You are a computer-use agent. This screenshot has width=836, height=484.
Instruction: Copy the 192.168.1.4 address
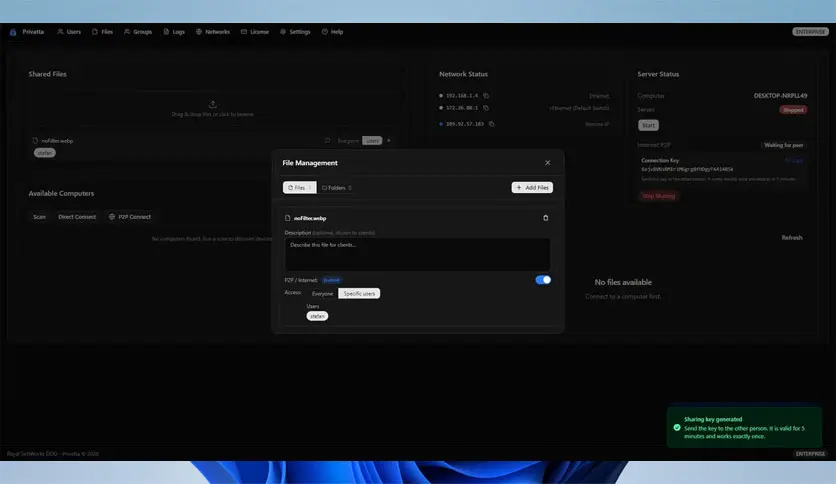(486, 96)
